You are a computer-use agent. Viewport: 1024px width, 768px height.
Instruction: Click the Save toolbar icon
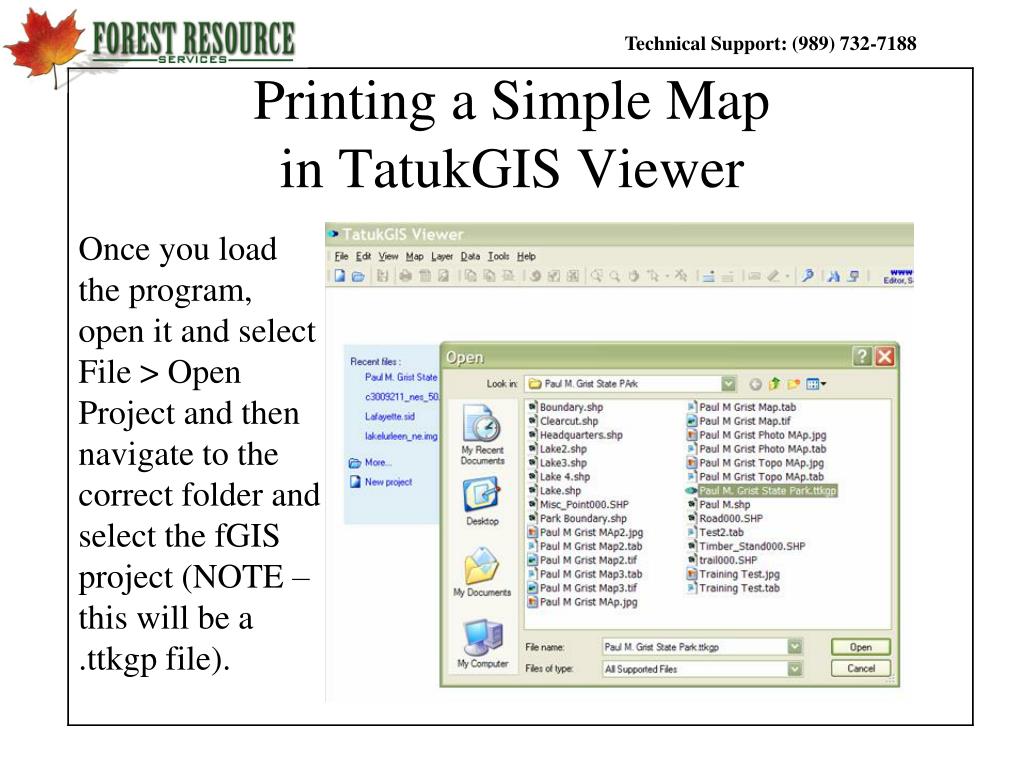(383, 276)
